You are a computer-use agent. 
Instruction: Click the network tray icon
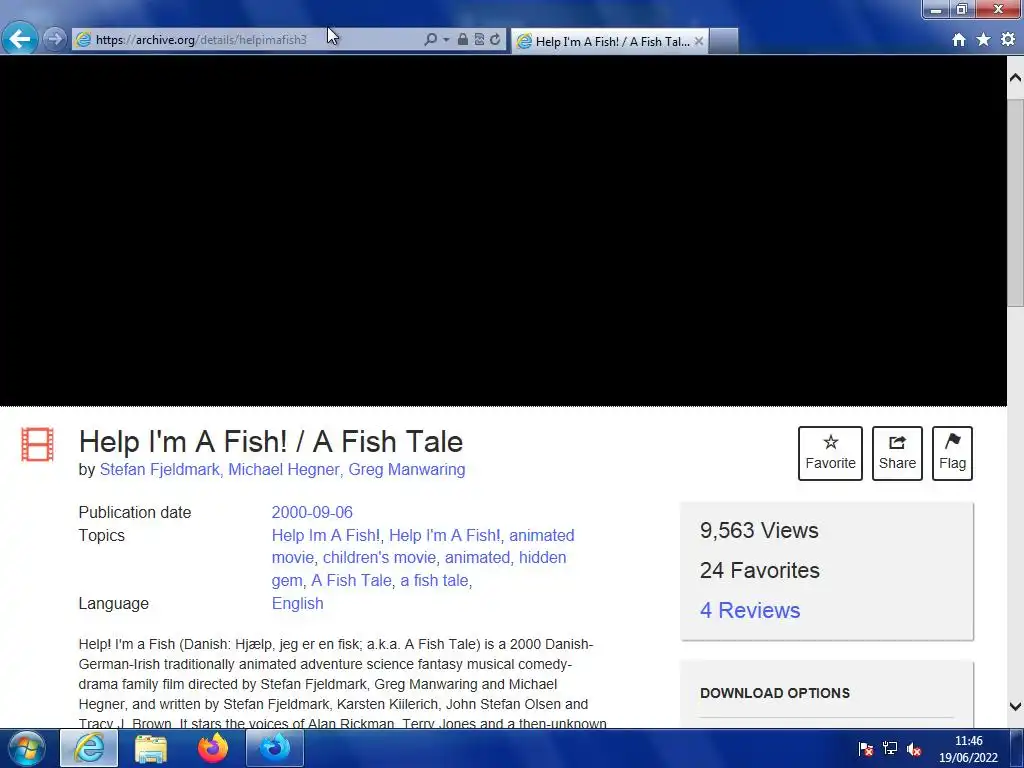[889, 749]
